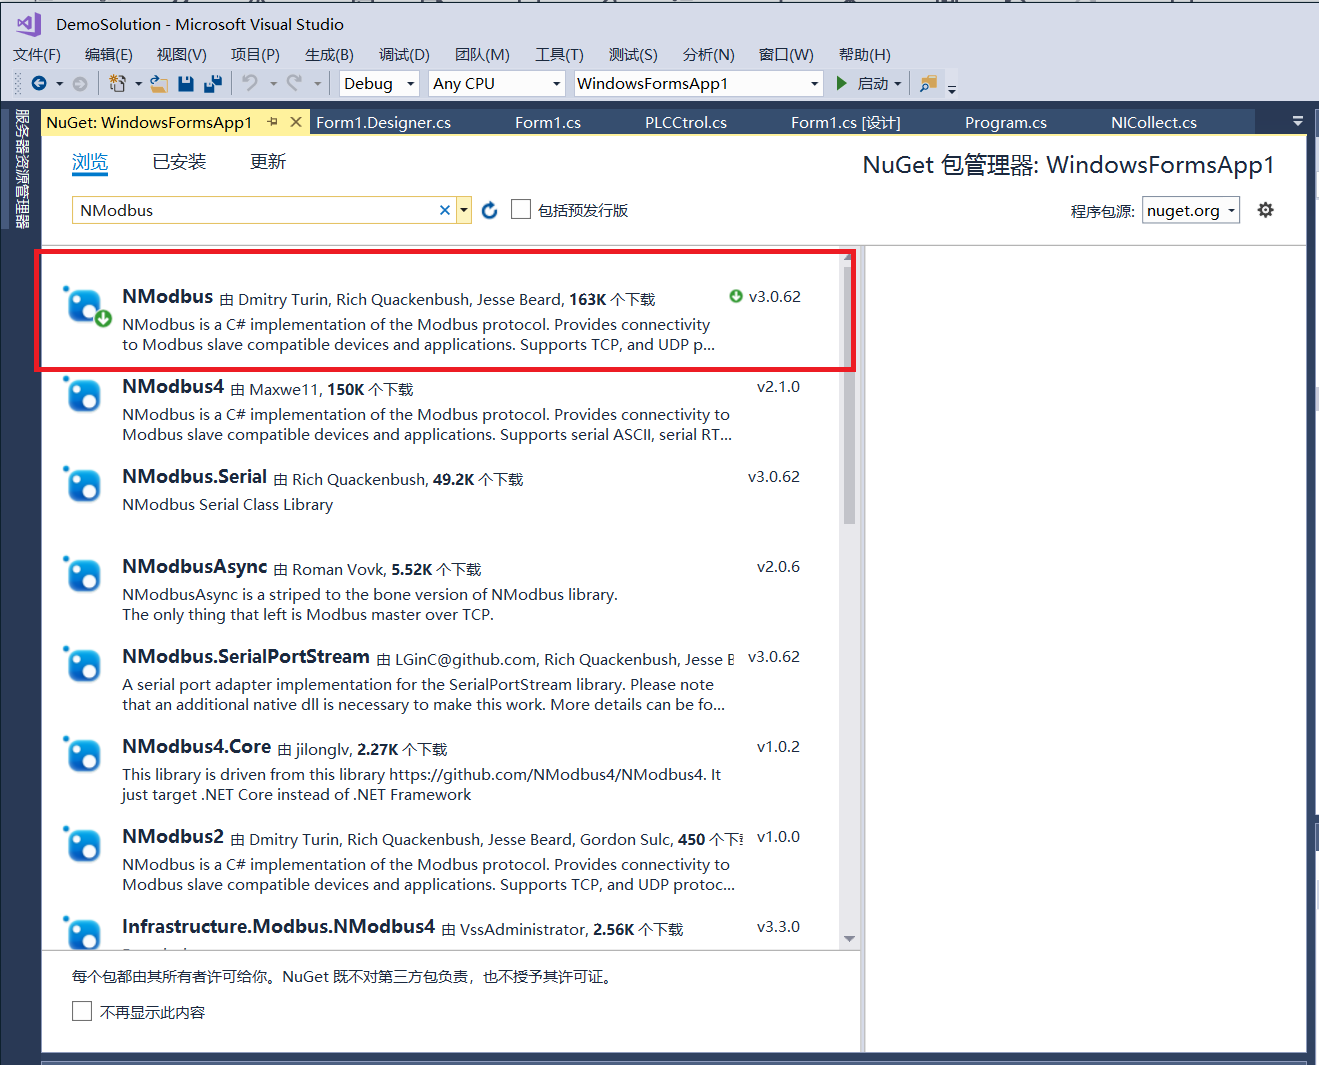Select the NModbus2 package title

pyautogui.click(x=173, y=837)
